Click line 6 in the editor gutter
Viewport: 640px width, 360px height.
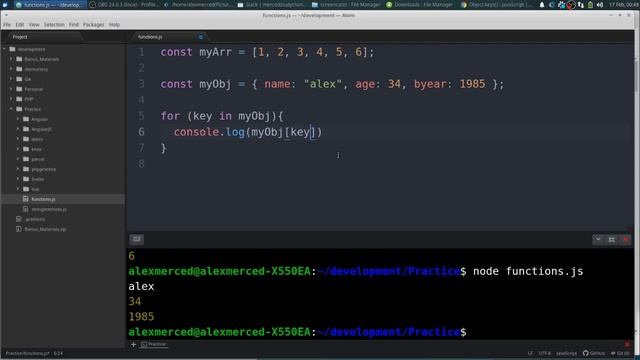[x=141, y=132]
